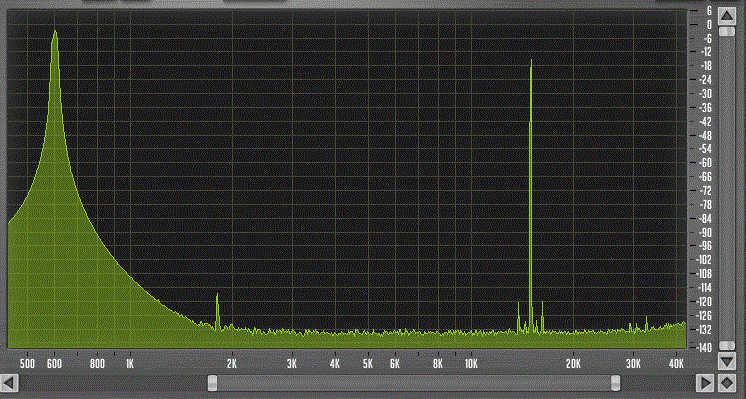Click the vertical scroll down arrow
The image size is (746, 399).
coord(726,362)
